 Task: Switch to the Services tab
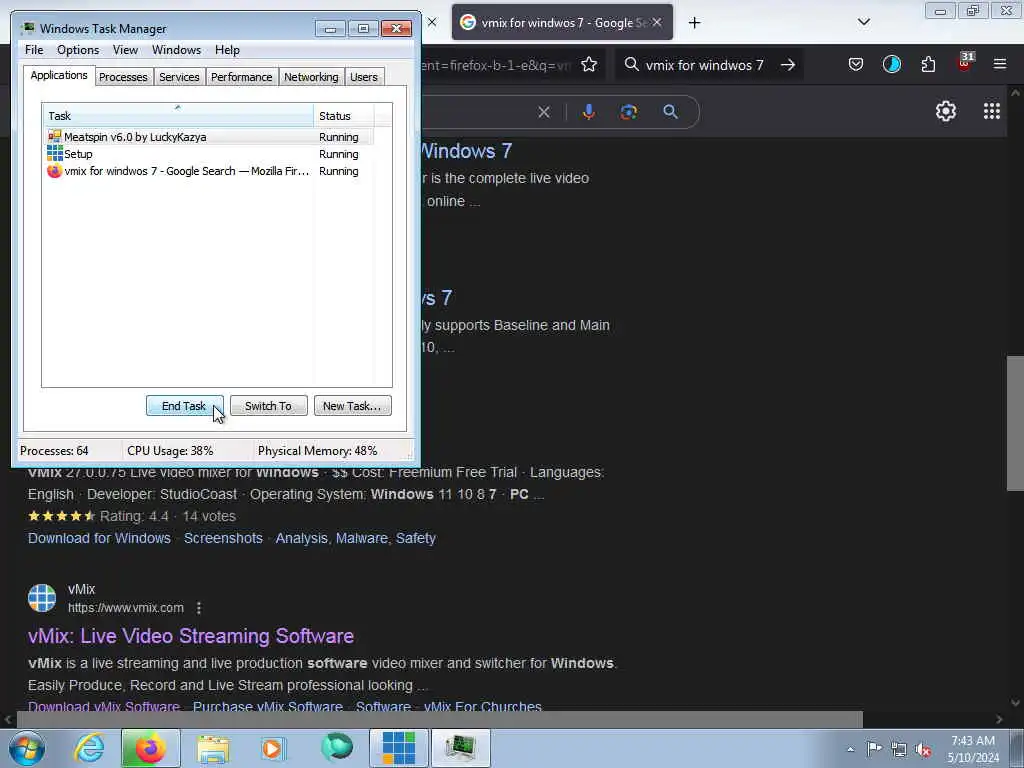click(x=179, y=77)
